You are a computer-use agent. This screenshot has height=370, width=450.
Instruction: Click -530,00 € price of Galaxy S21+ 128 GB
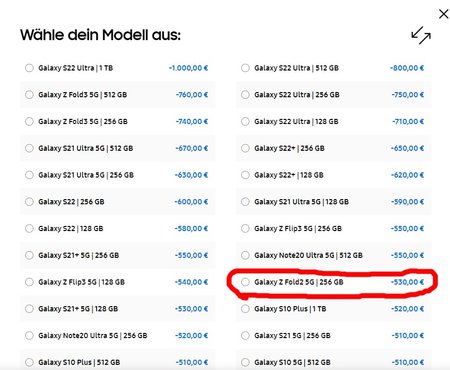click(192, 309)
